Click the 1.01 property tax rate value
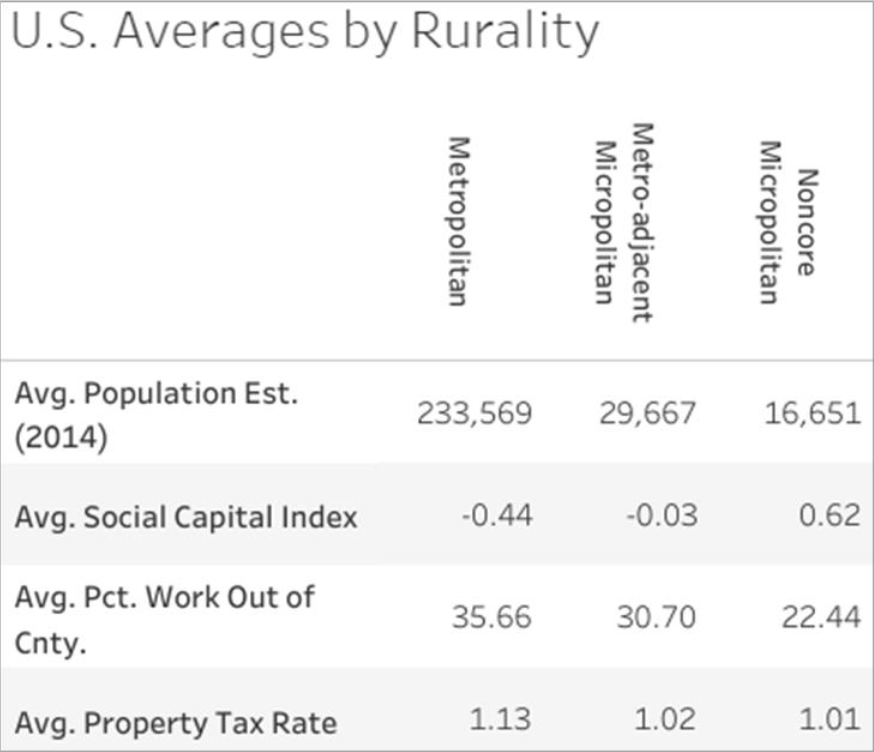874x752 pixels. (831, 720)
